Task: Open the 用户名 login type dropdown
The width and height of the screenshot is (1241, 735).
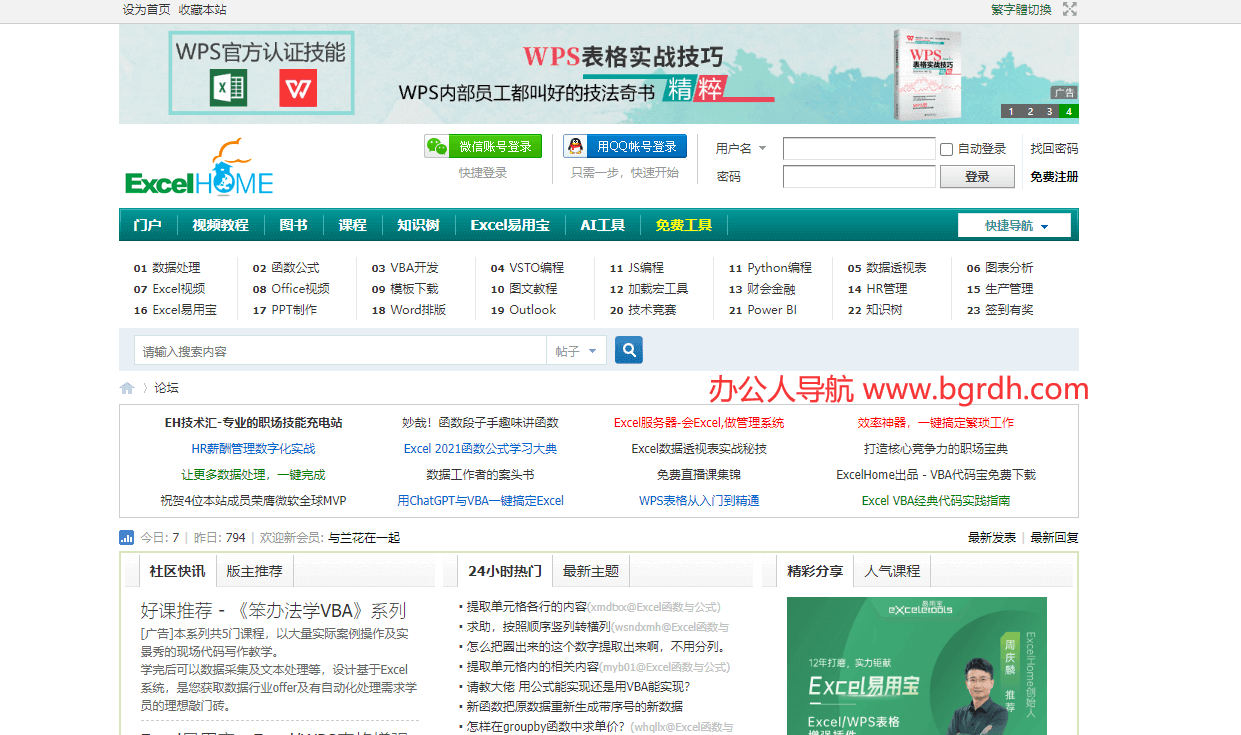Action: pos(762,147)
